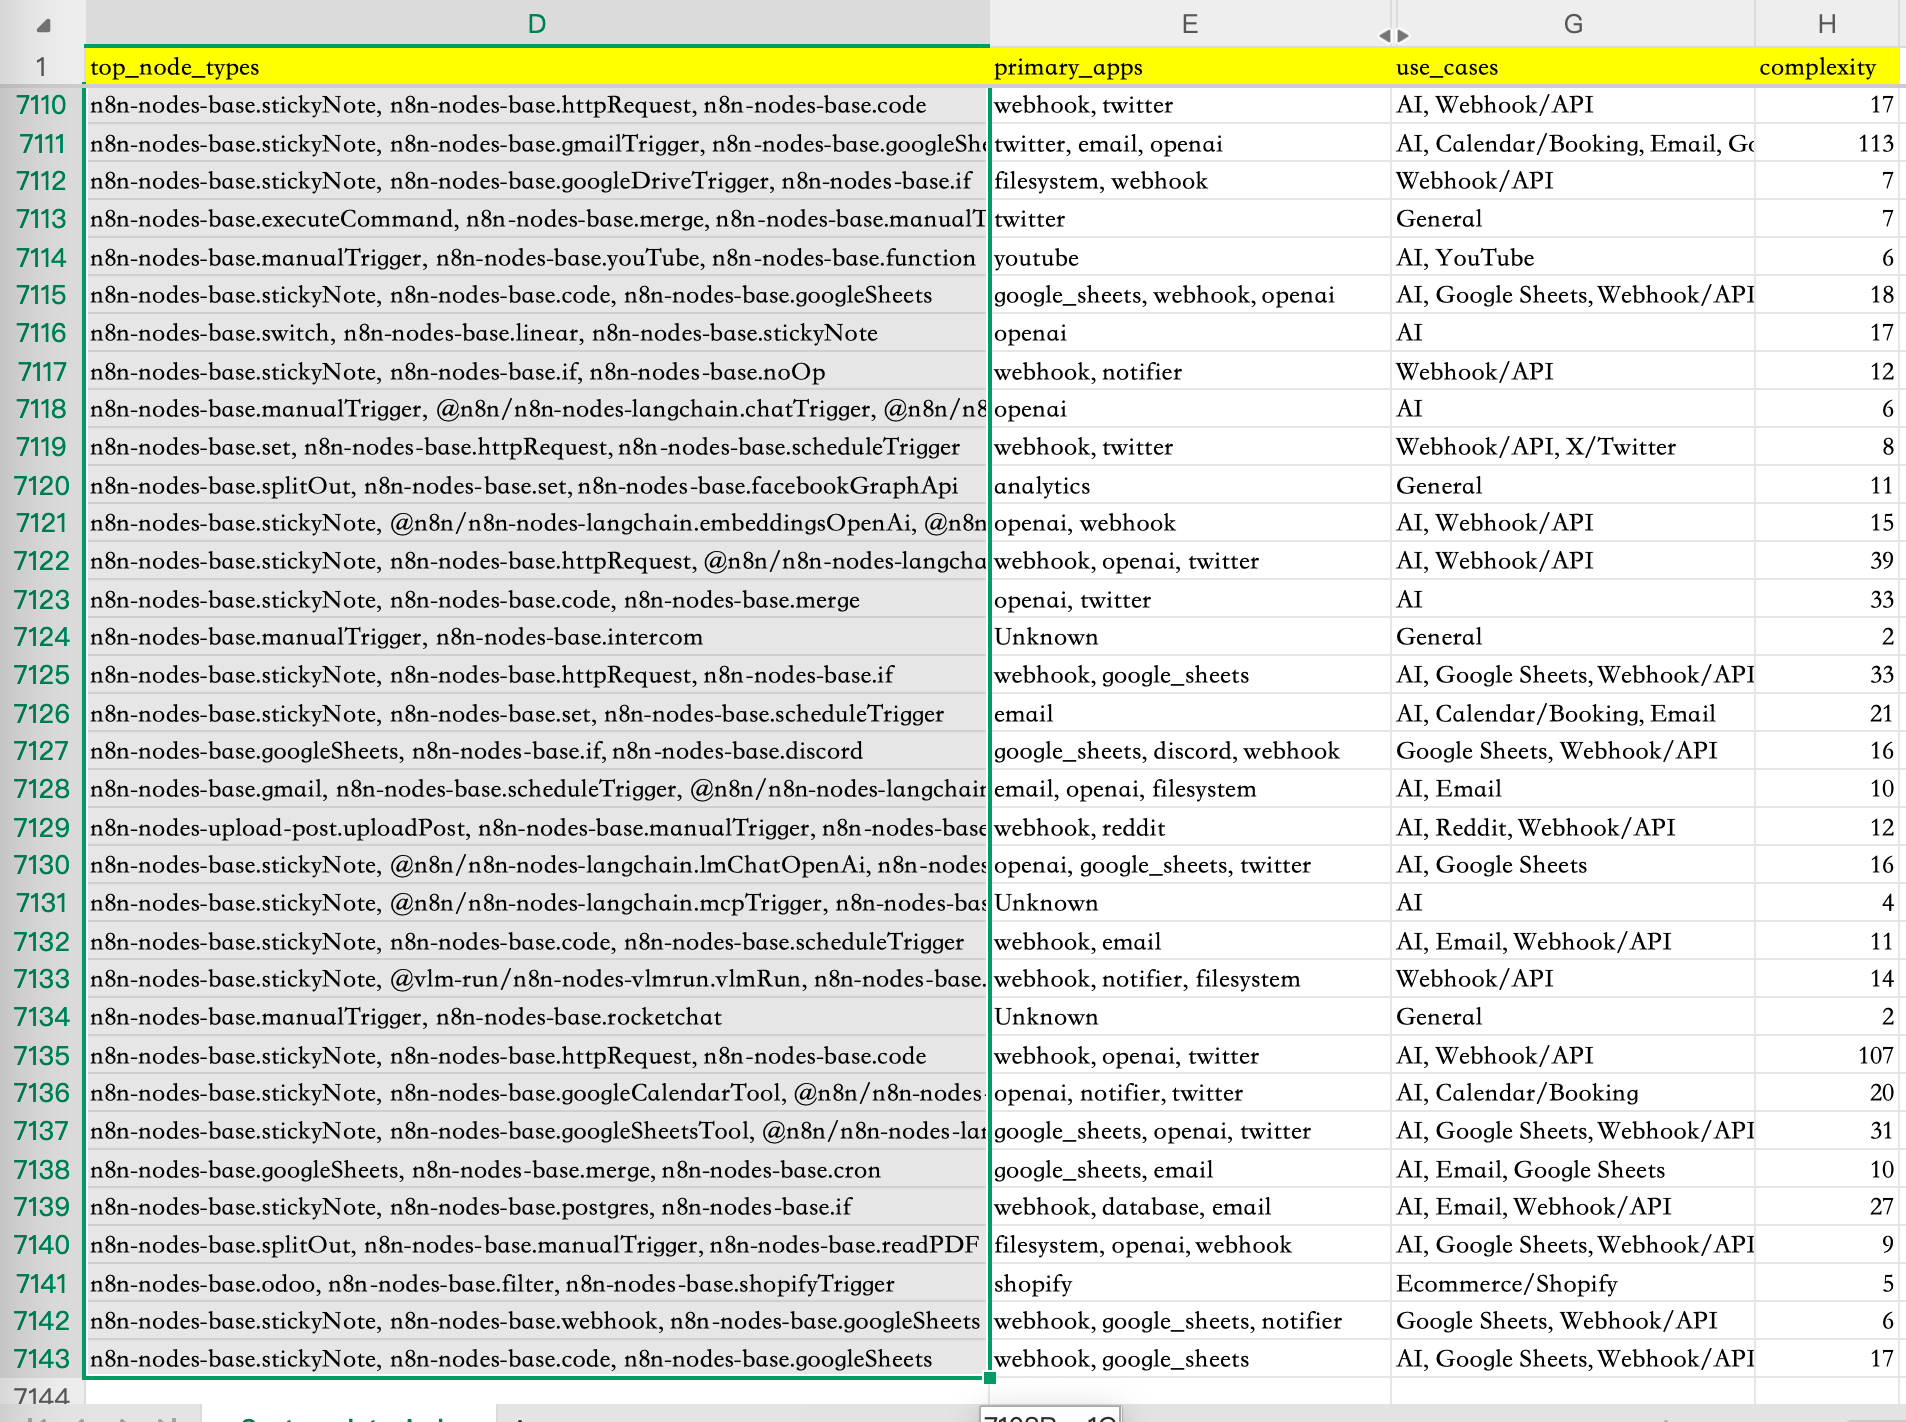The height and width of the screenshot is (1422, 1906).
Task: Select the column E header
Action: [x=1189, y=23]
